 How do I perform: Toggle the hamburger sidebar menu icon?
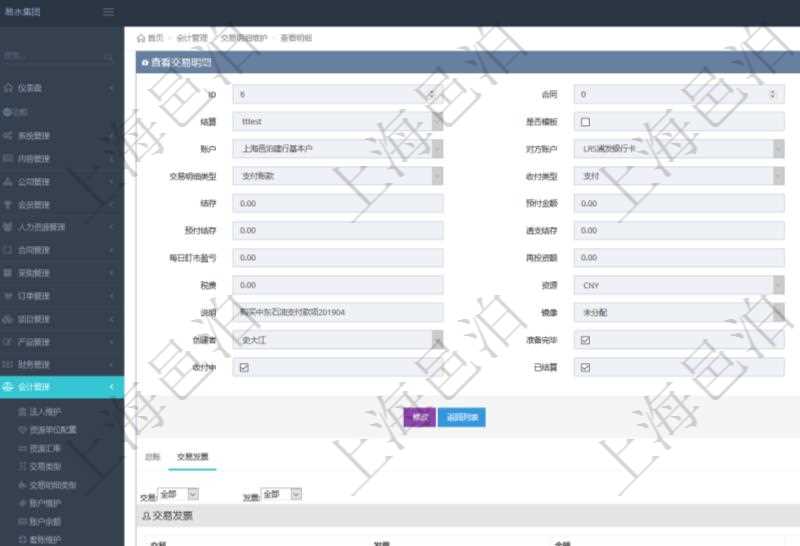(x=108, y=12)
